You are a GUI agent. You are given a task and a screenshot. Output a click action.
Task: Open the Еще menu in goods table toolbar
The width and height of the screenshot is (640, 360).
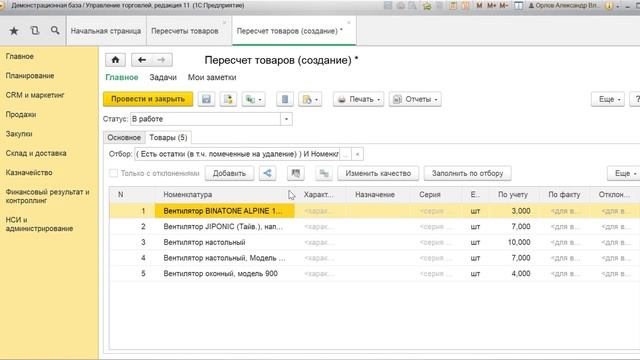[x=624, y=173]
